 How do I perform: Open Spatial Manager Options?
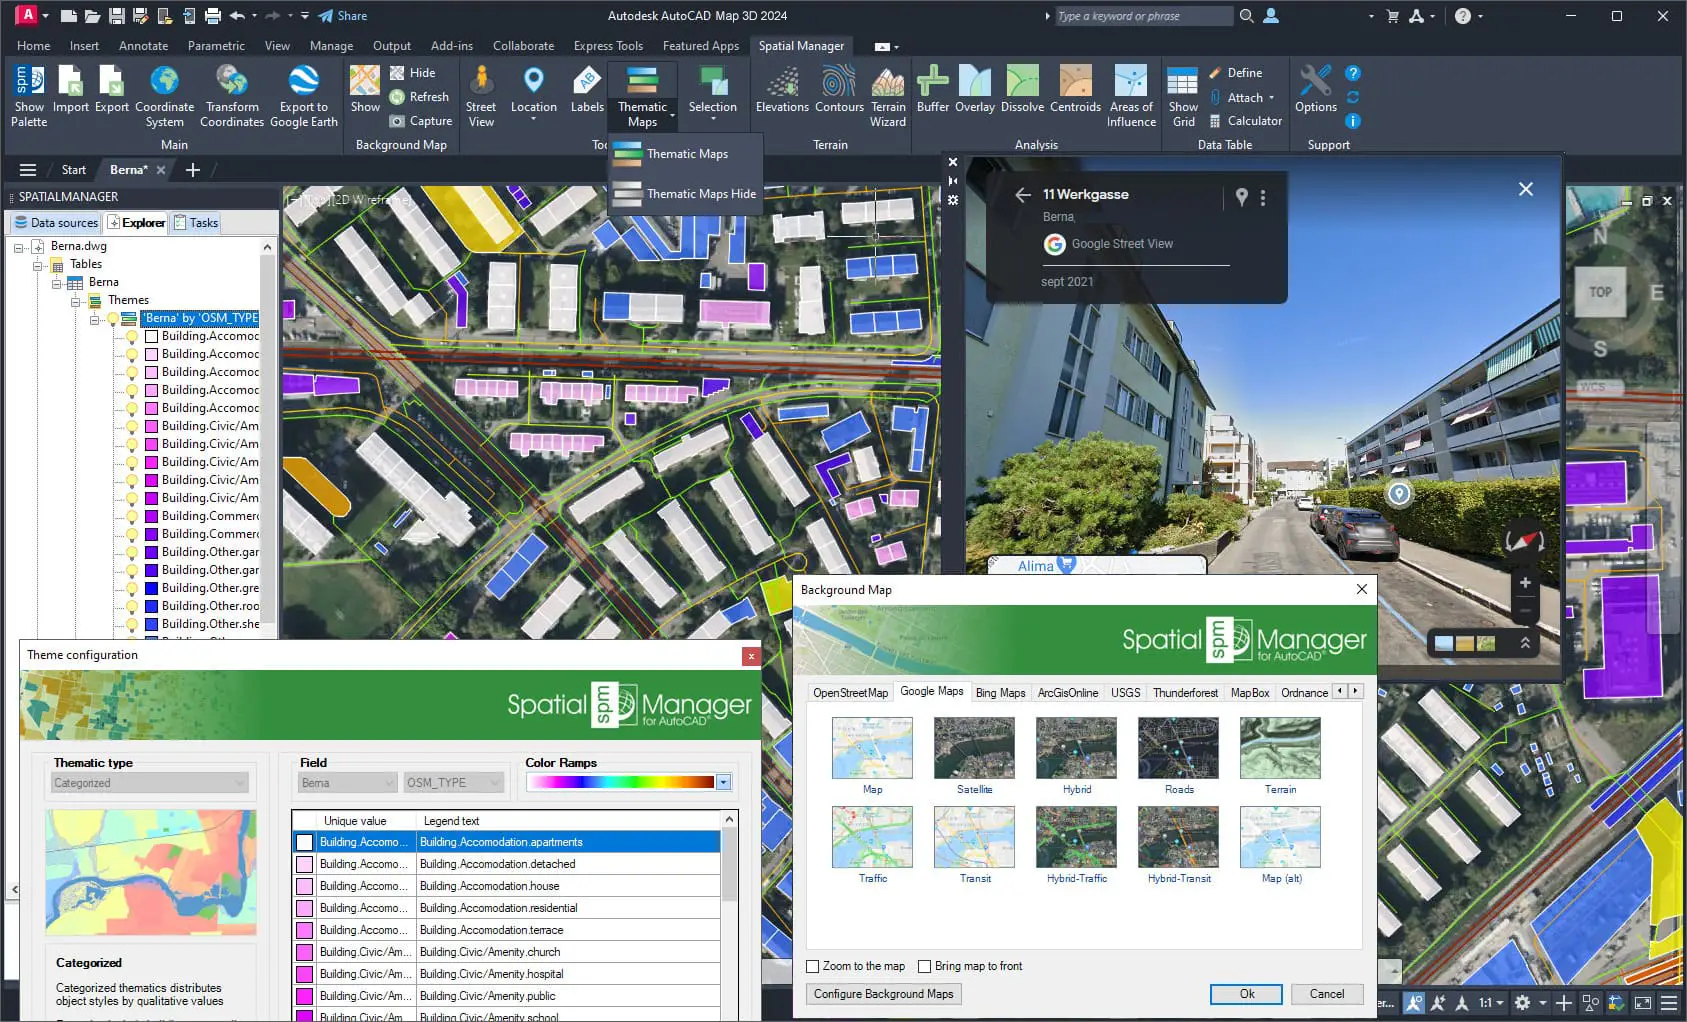[x=1316, y=90]
